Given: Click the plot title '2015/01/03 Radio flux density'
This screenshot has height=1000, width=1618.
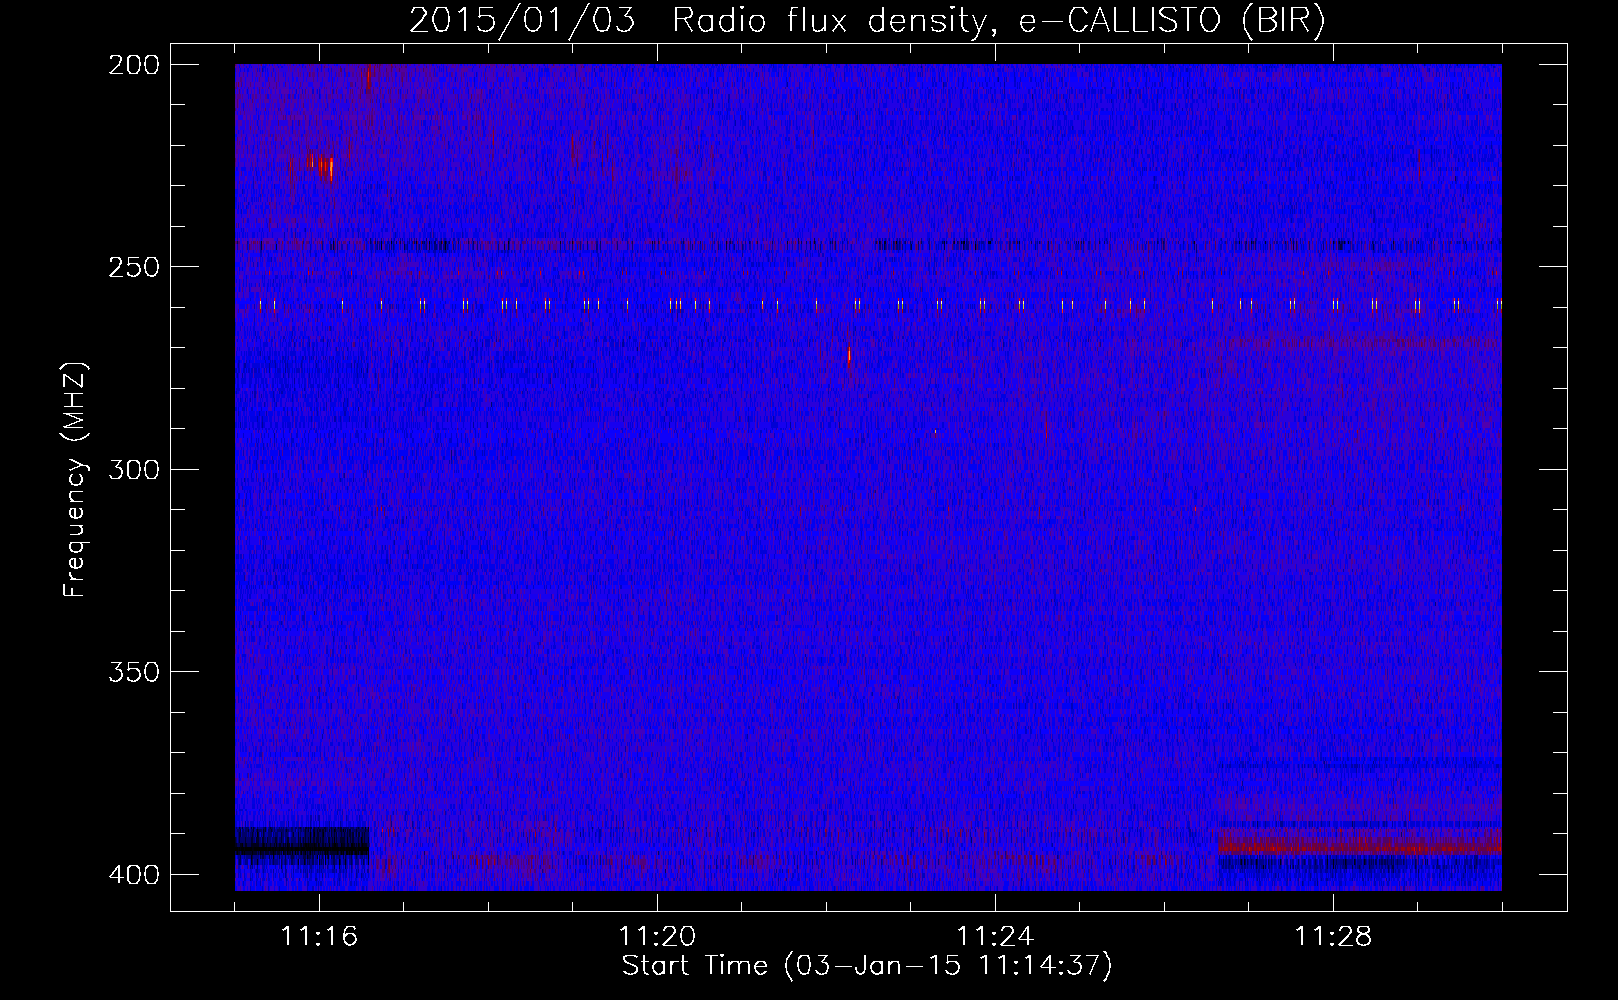Looking at the screenshot, I should [697, 20].
